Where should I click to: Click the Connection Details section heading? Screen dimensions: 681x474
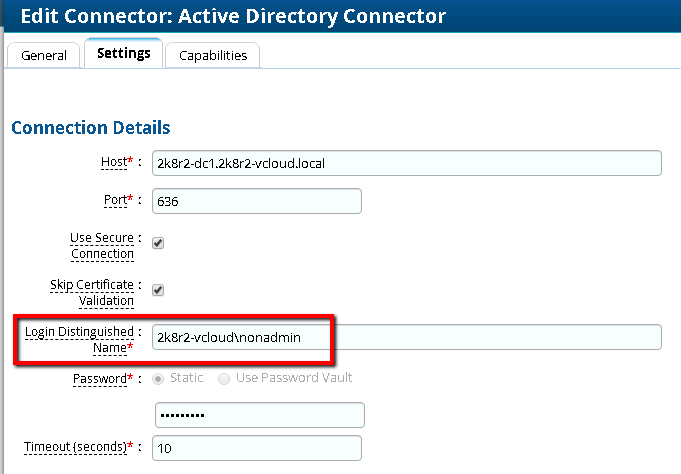[90, 128]
